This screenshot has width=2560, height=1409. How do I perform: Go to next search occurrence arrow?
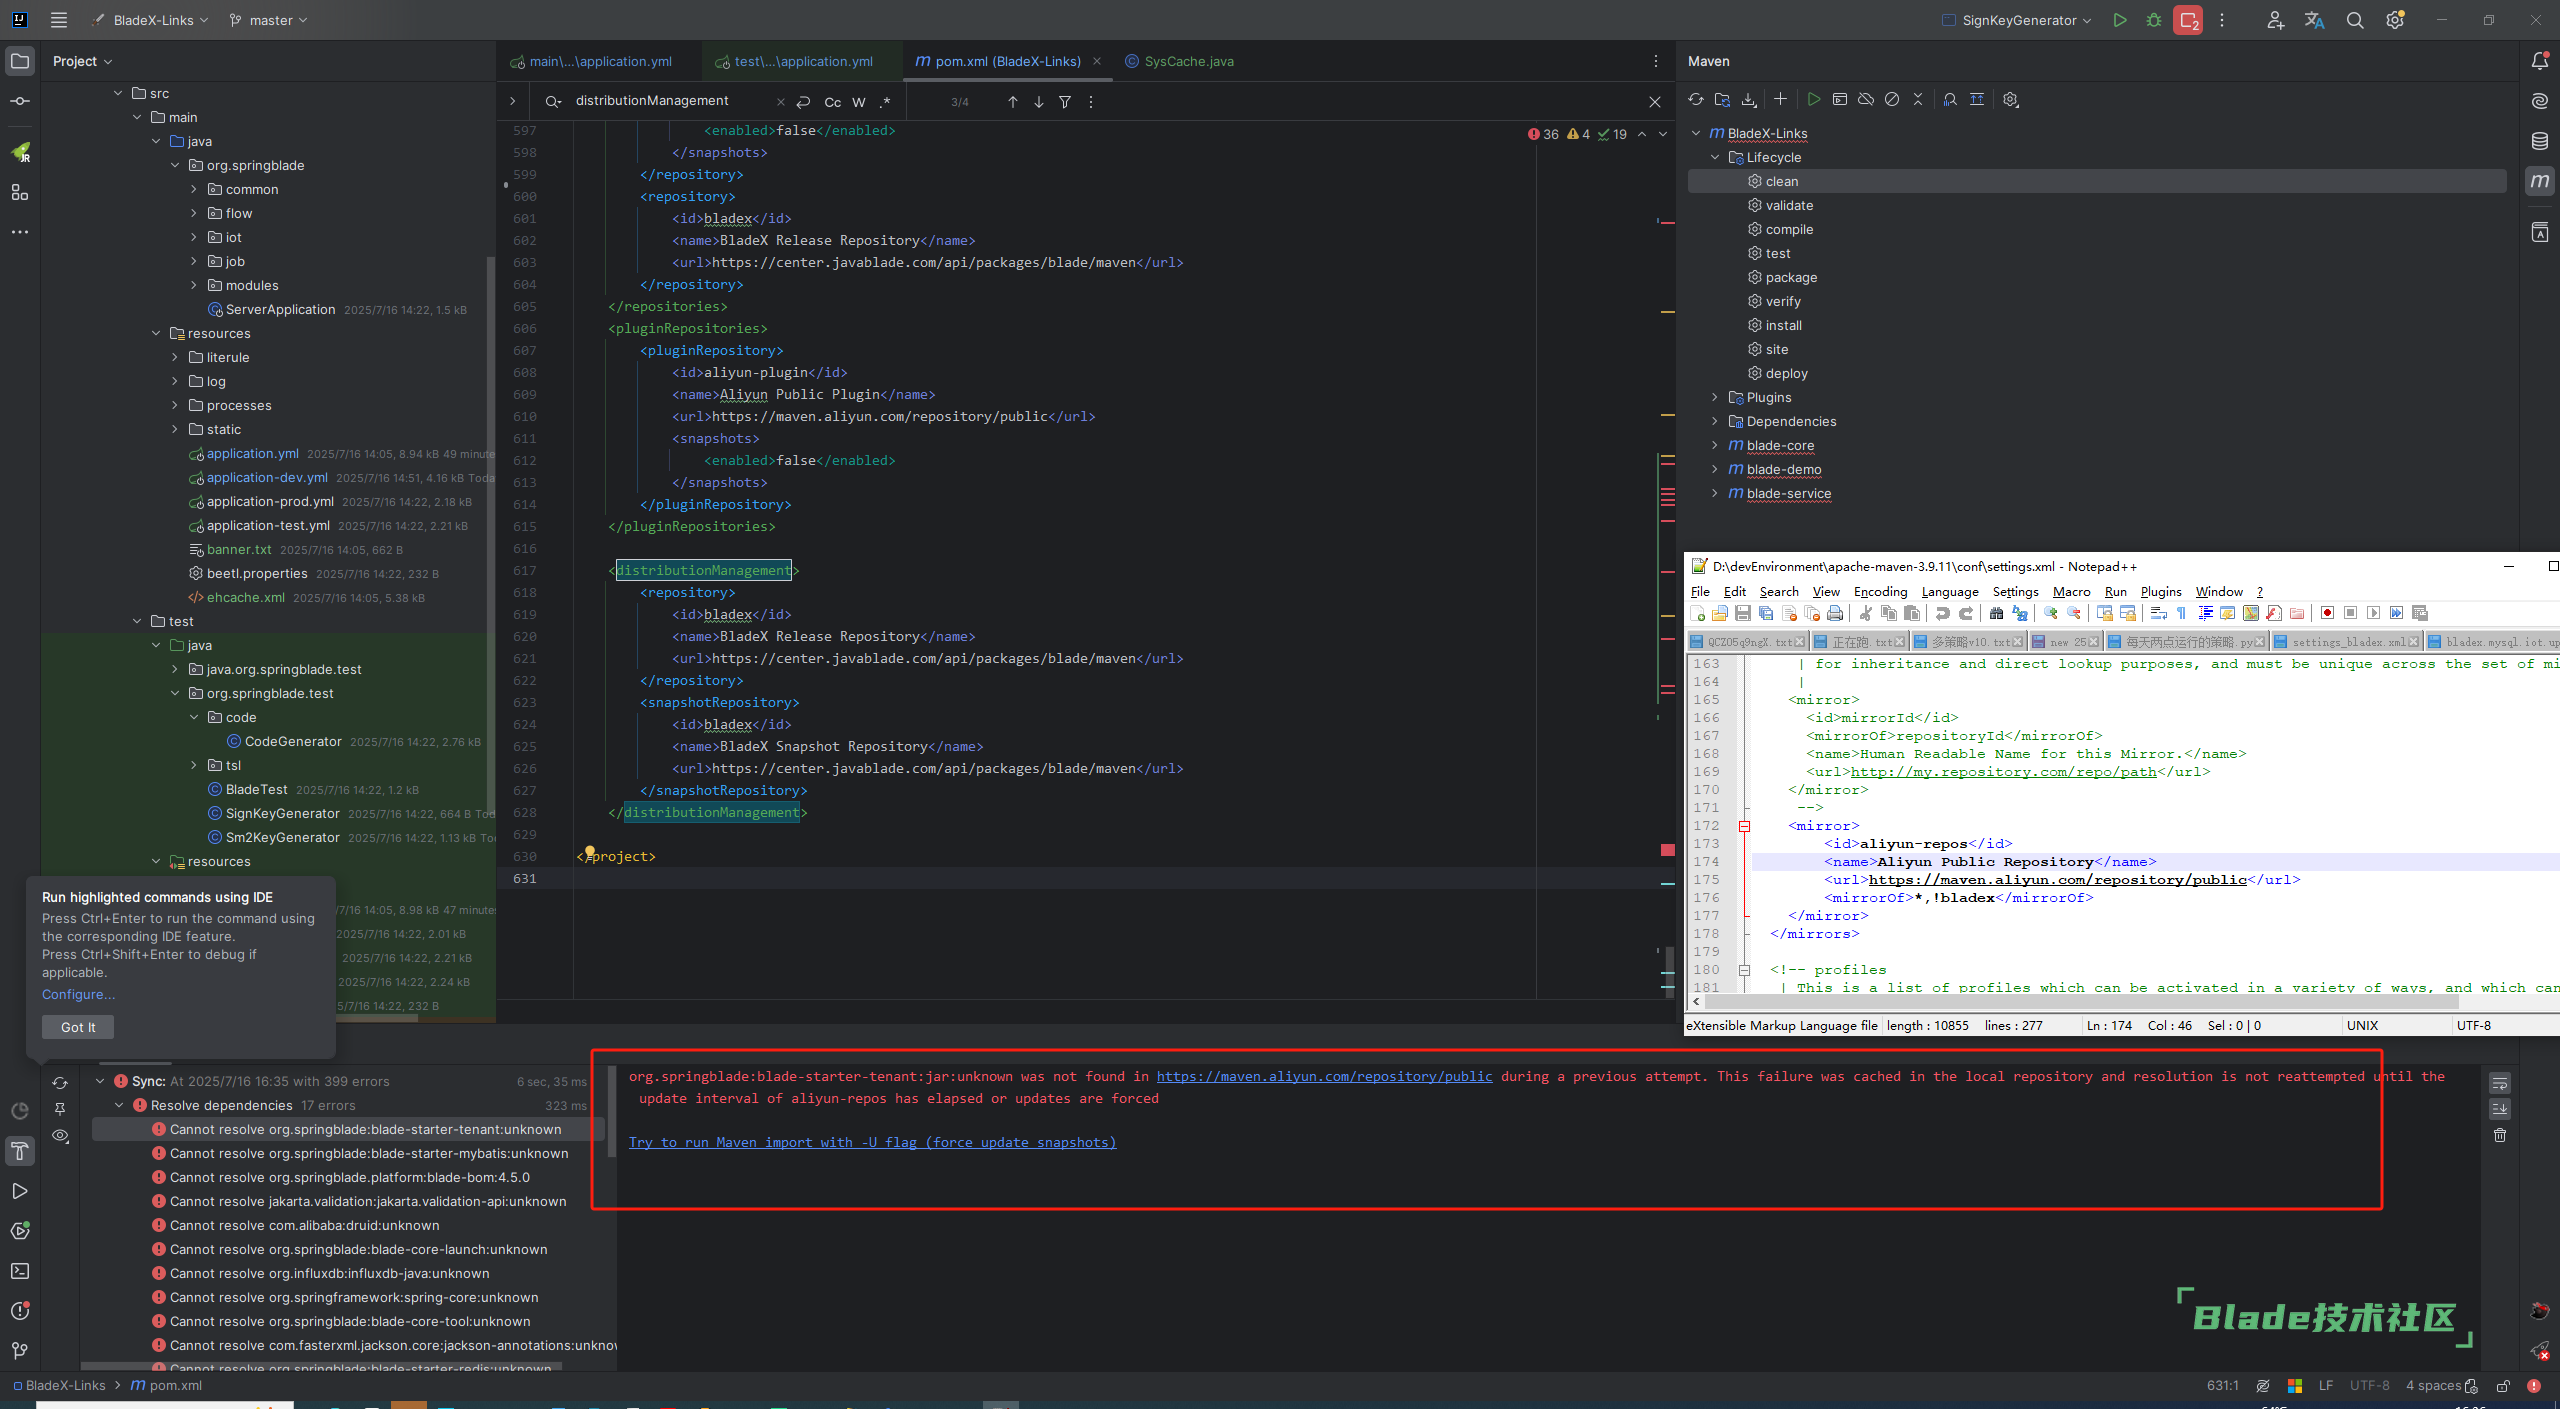[1038, 102]
